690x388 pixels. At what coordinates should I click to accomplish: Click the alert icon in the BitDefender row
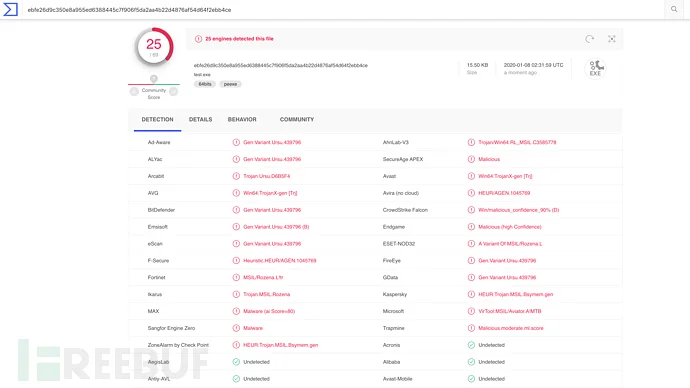(x=236, y=210)
